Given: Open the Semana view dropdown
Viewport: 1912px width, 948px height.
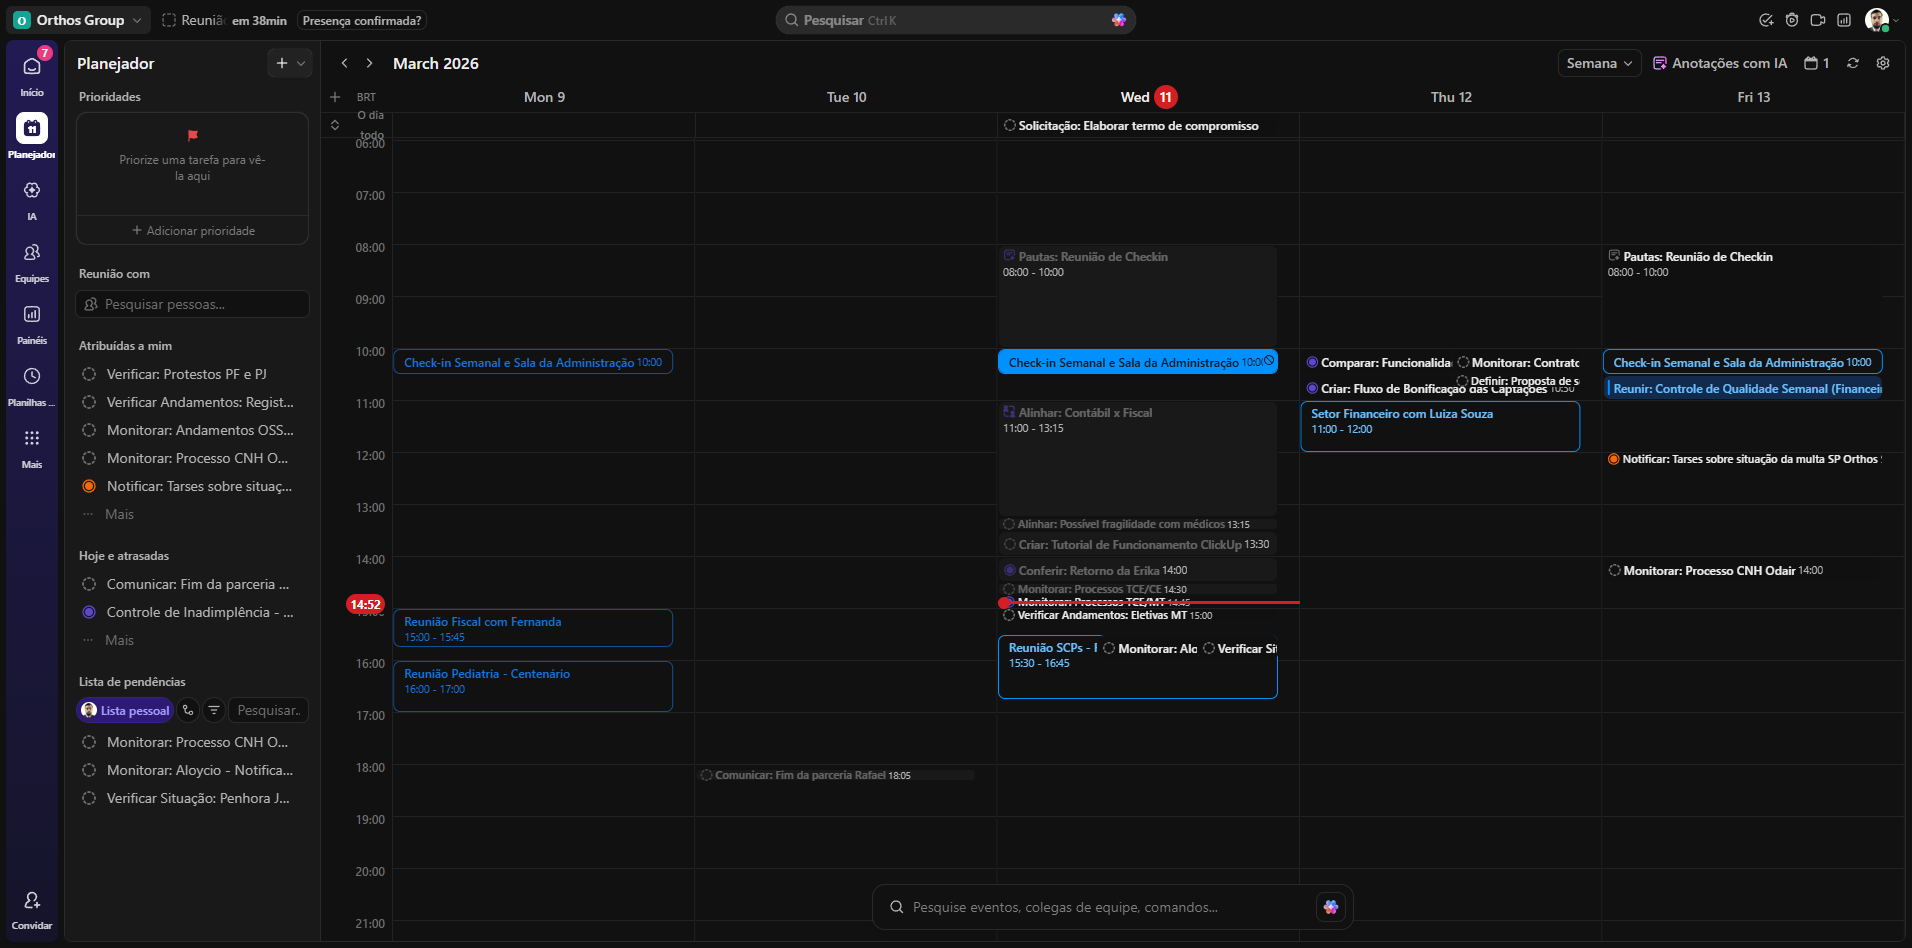Looking at the screenshot, I should (1599, 63).
